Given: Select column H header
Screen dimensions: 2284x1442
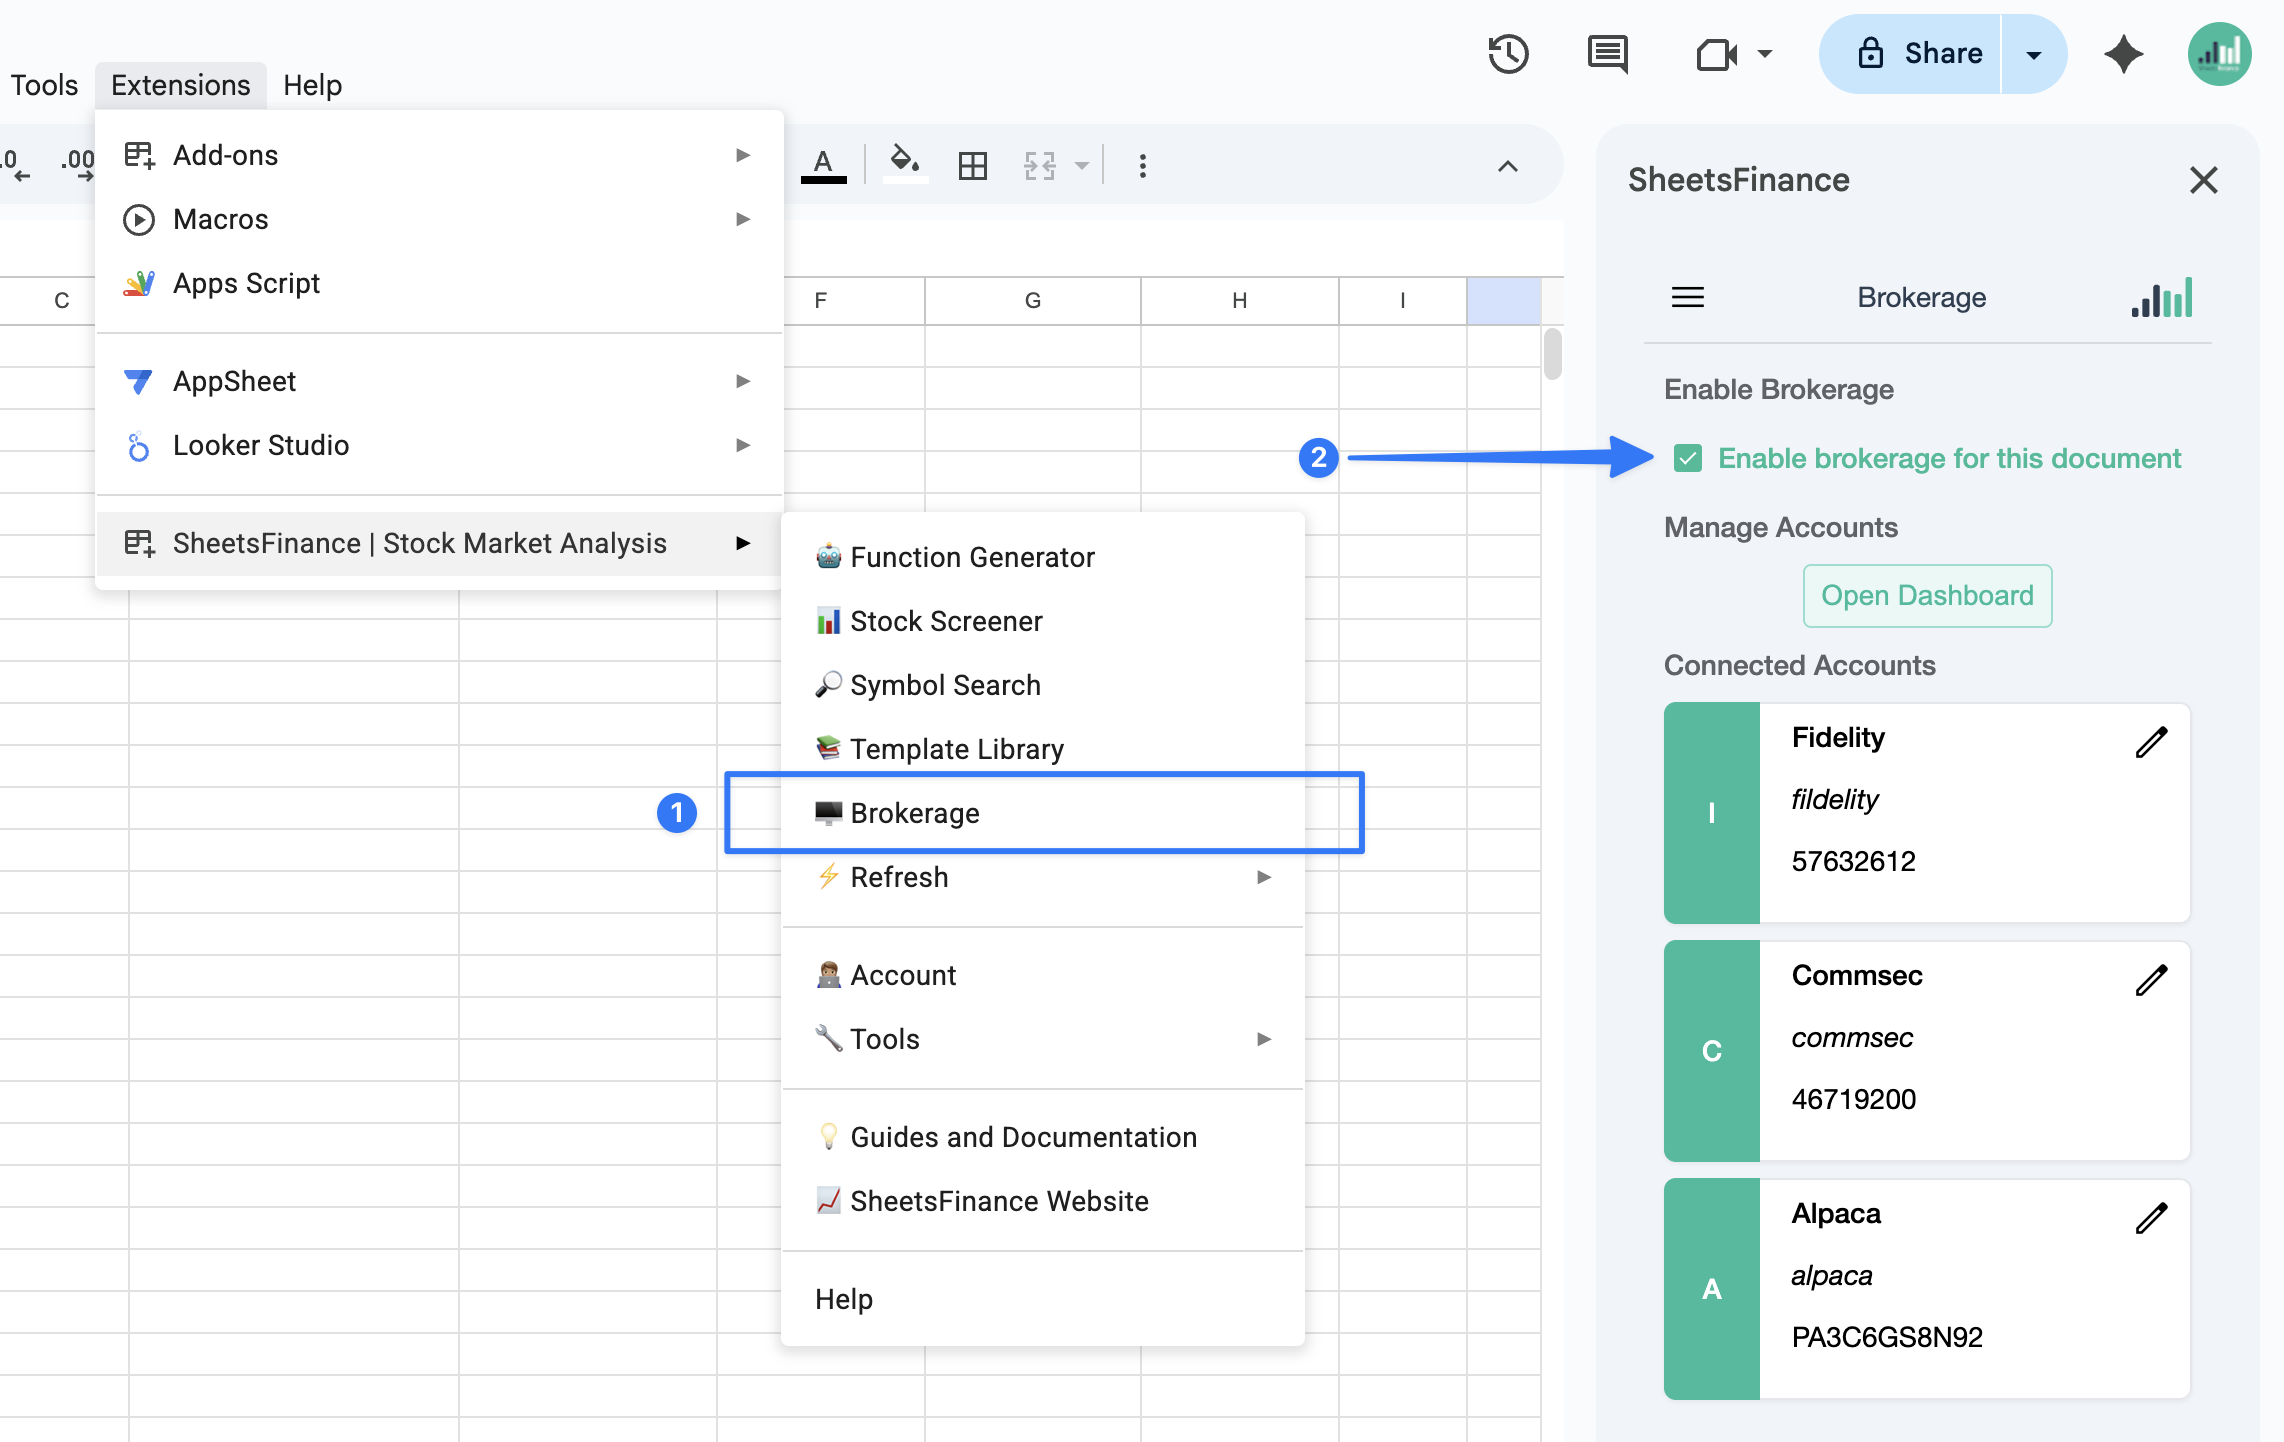Looking at the screenshot, I should [x=1239, y=300].
